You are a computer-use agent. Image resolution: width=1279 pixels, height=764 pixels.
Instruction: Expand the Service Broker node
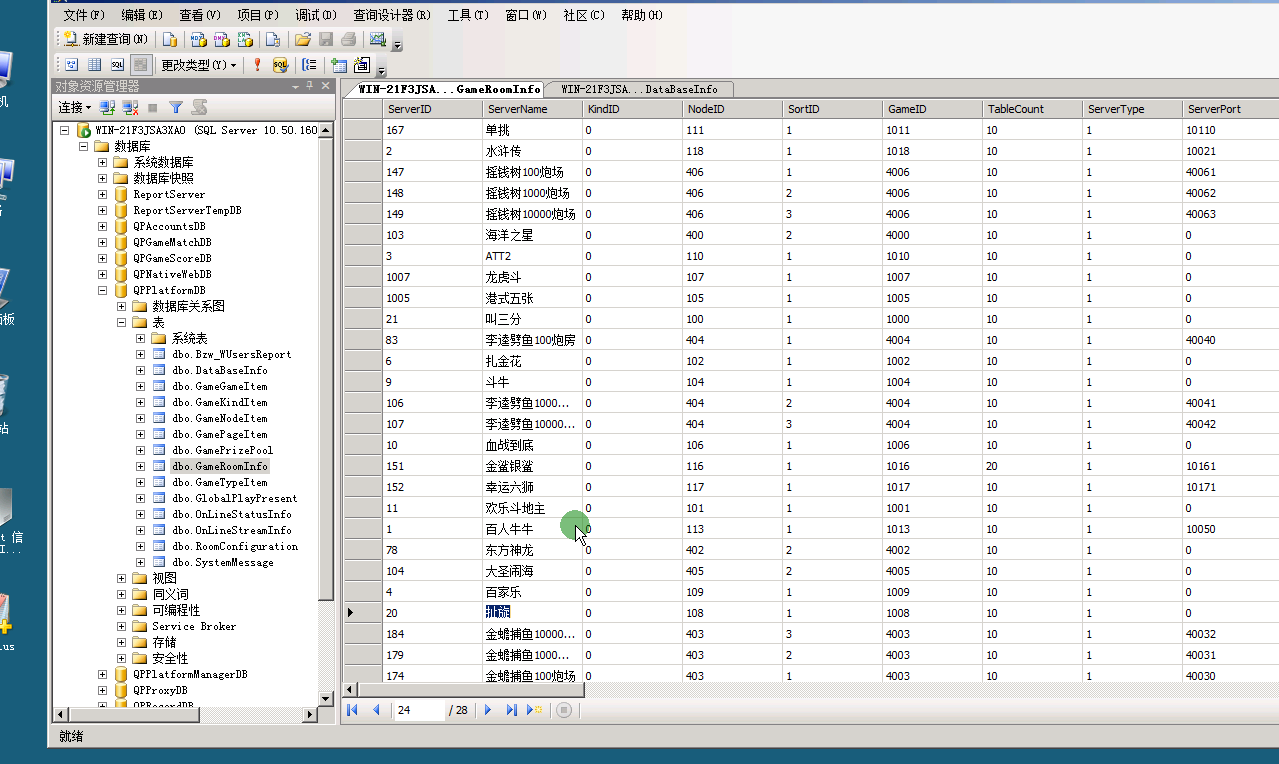click(x=121, y=626)
